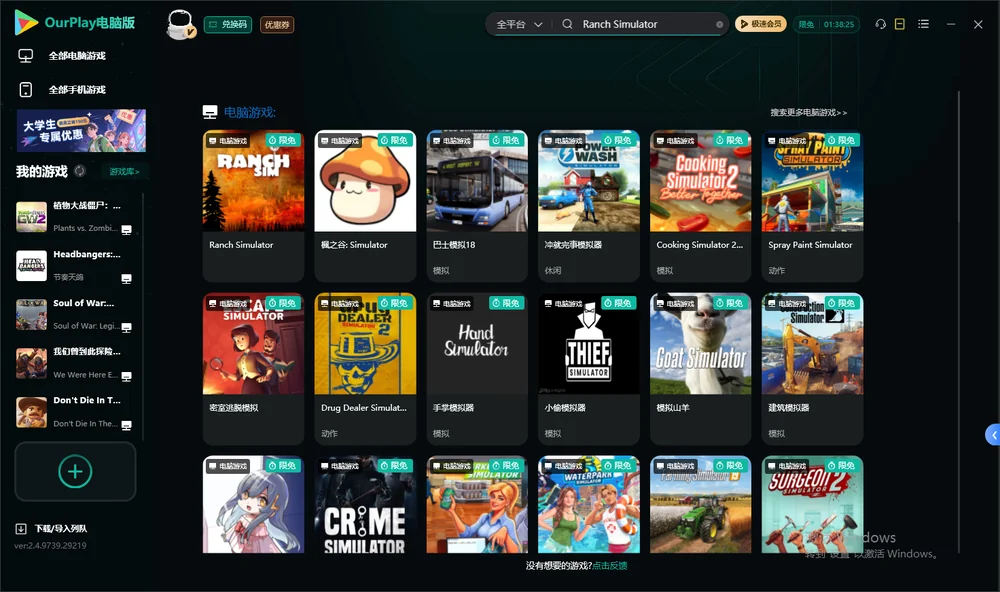Screen dimensions: 1000x592
Task: Expand the 全平台 platform dropdown
Action: tap(519, 24)
